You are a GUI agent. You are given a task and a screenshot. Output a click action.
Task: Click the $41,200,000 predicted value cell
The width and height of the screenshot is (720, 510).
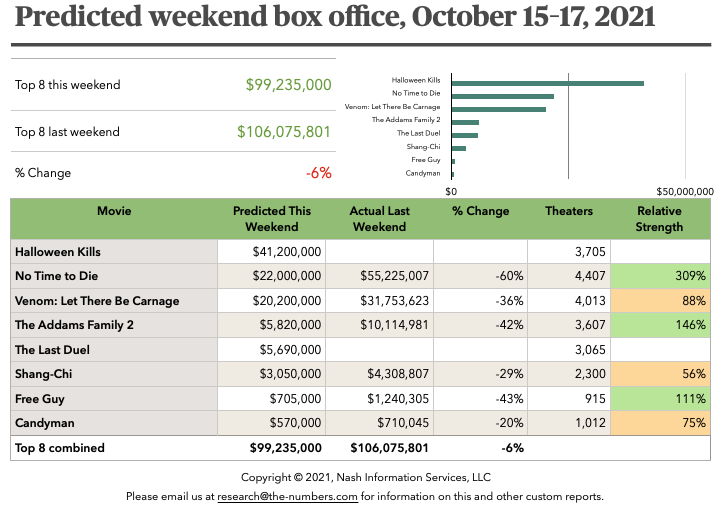coord(272,252)
